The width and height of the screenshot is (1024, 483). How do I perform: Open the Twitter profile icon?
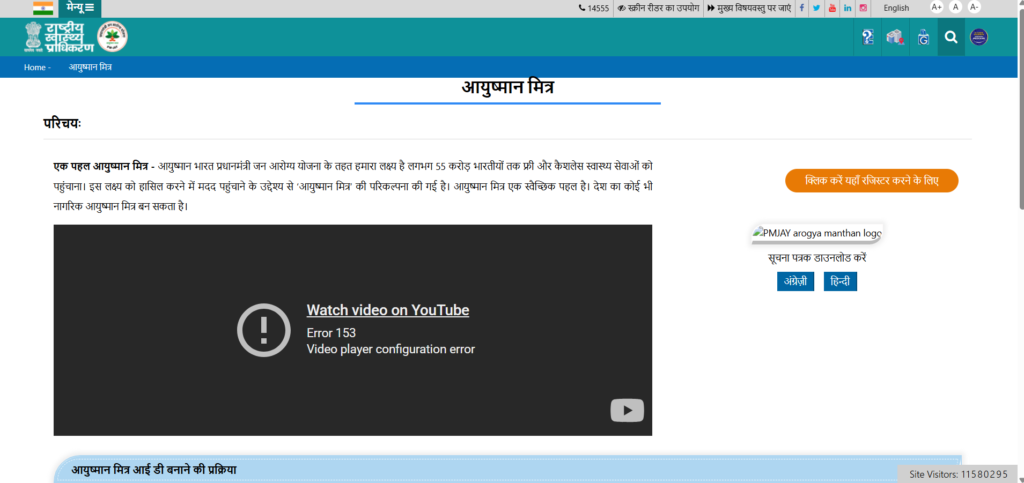click(816, 8)
